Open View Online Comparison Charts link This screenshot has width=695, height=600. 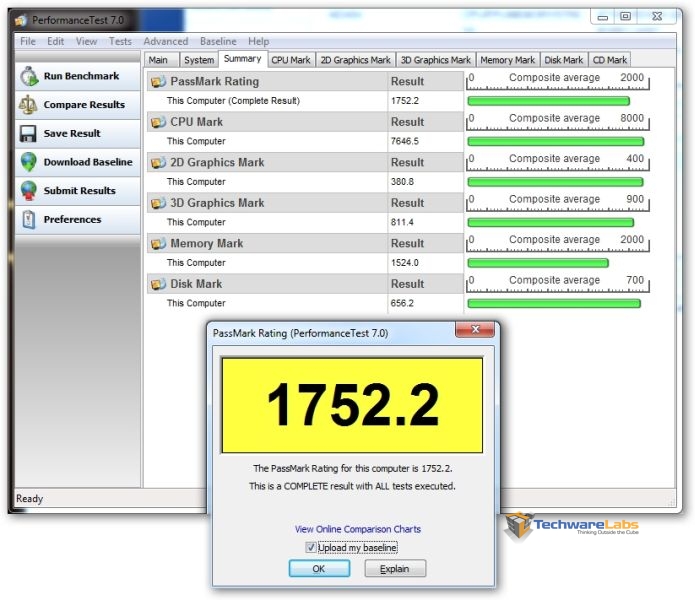pyautogui.click(x=358, y=529)
